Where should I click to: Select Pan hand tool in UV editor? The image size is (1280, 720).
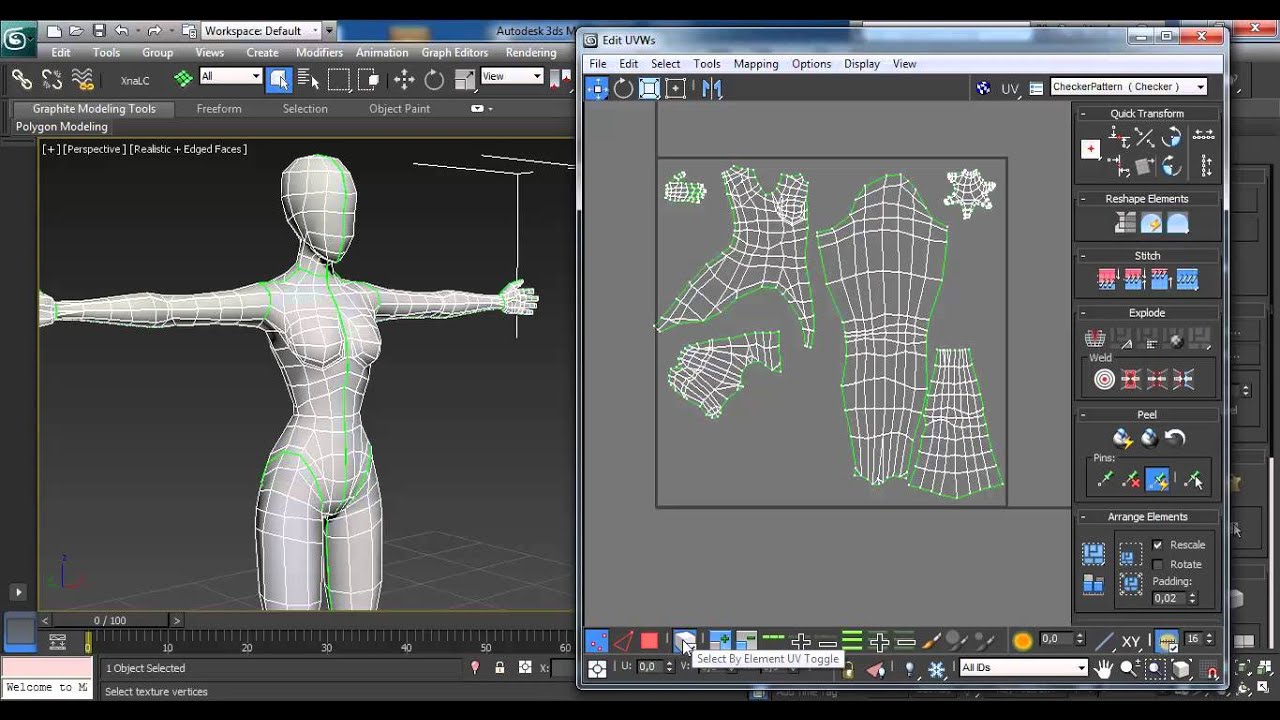(x=1104, y=668)
